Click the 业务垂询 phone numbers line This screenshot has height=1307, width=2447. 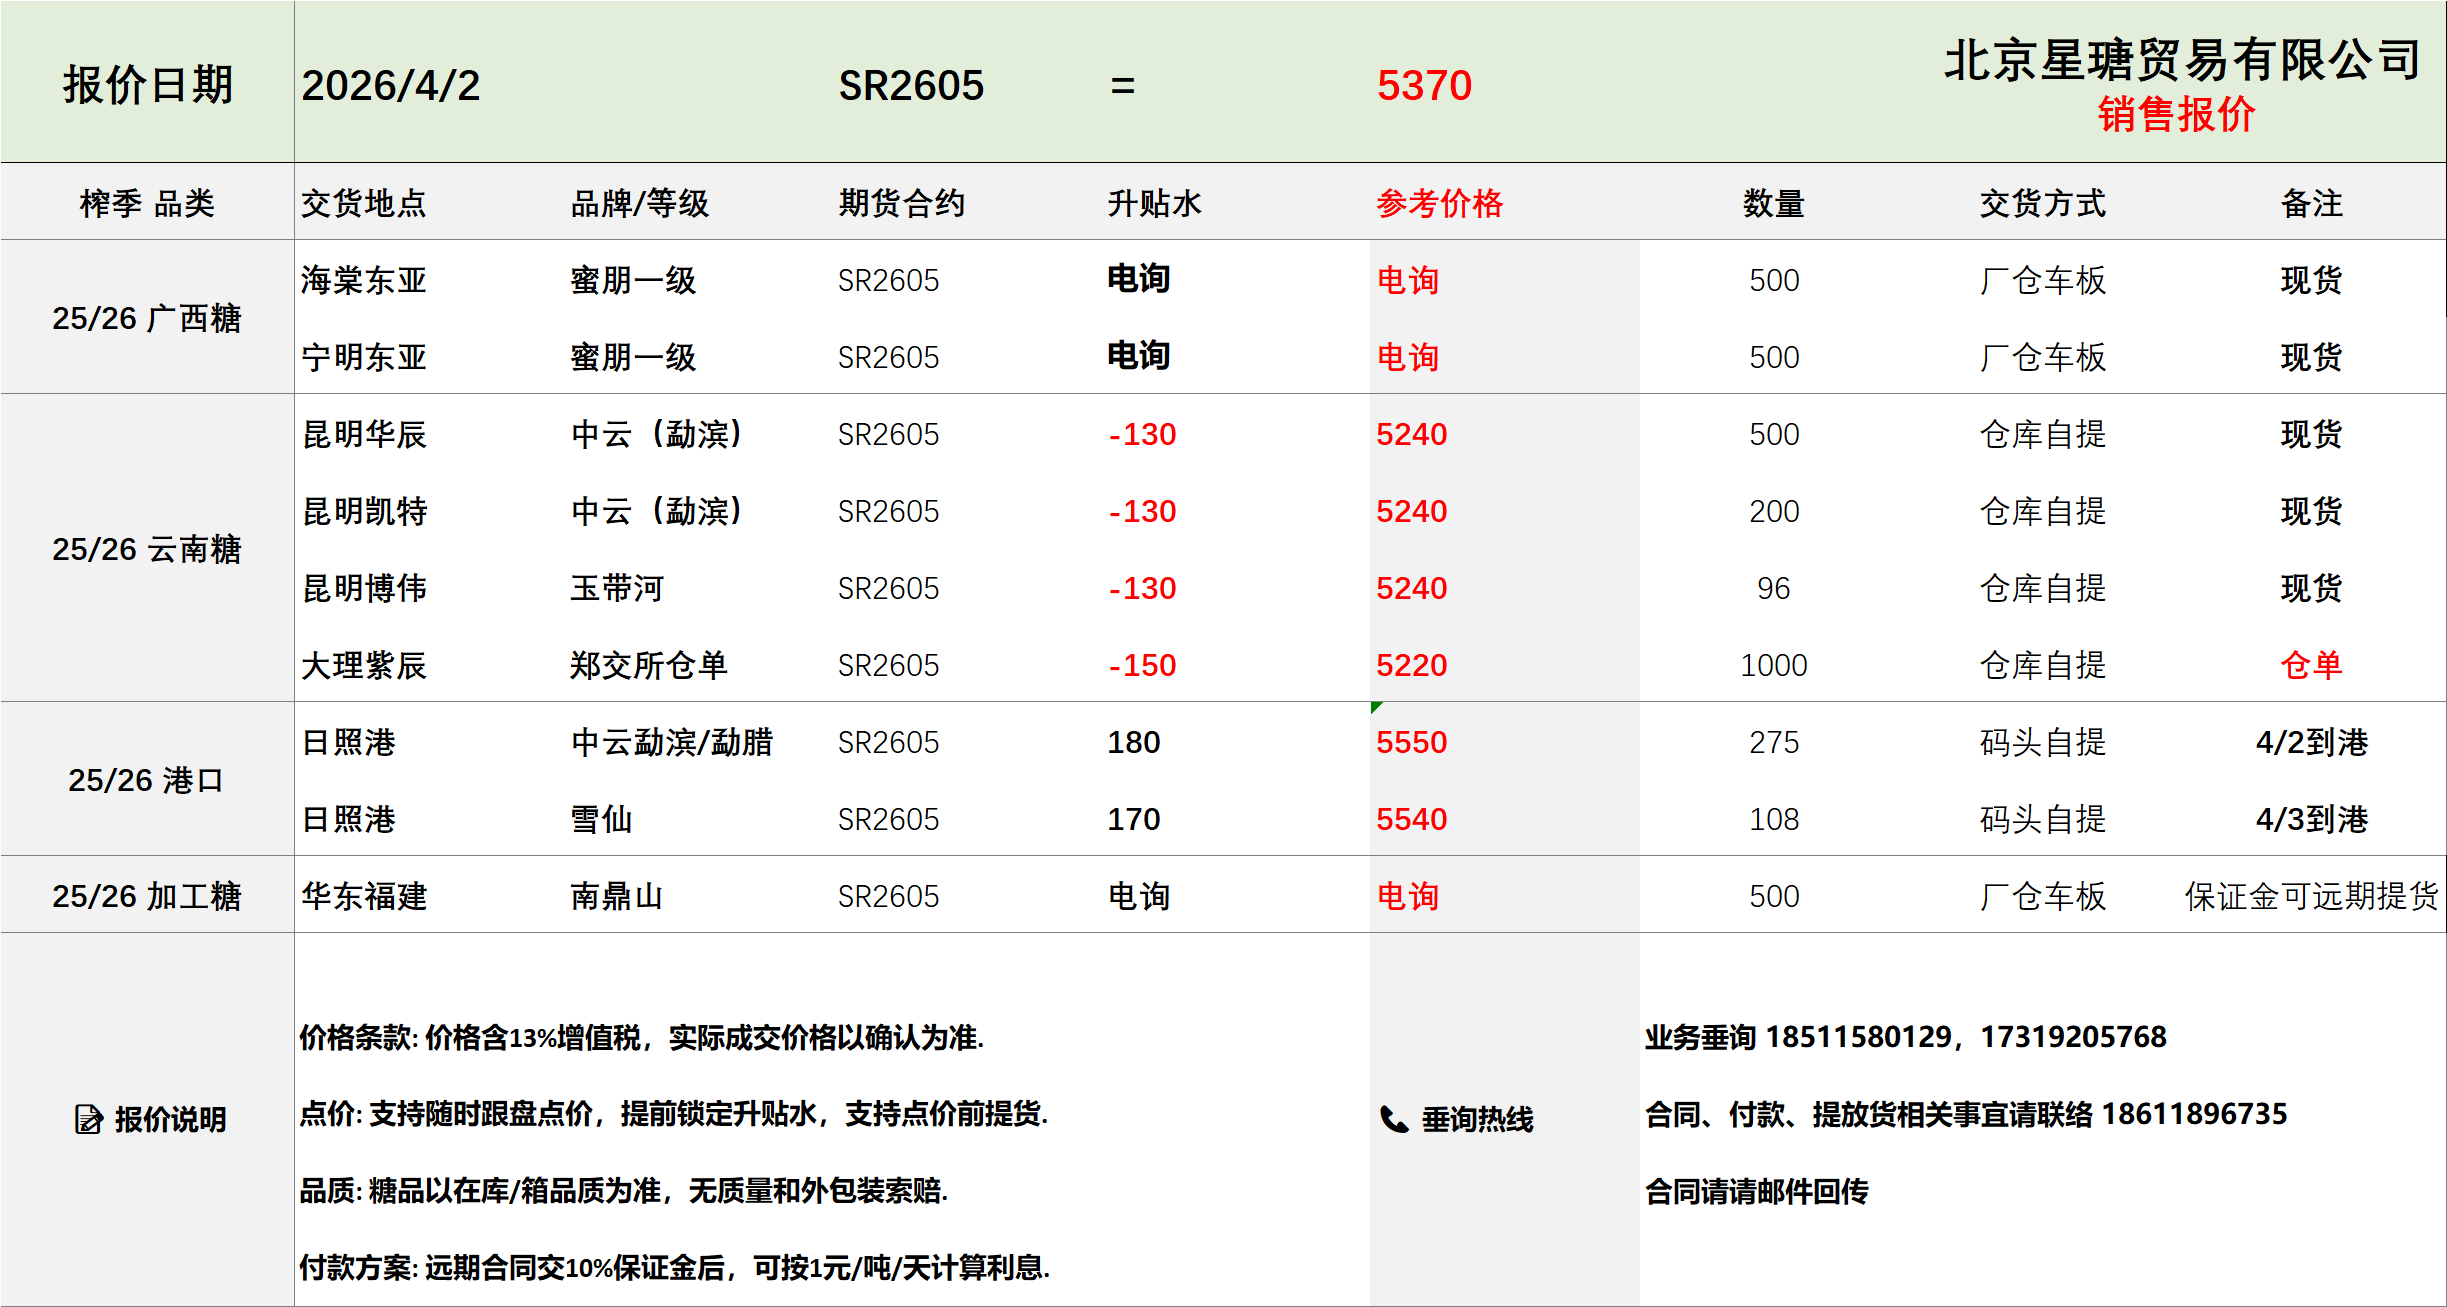pos(1906,1037)
